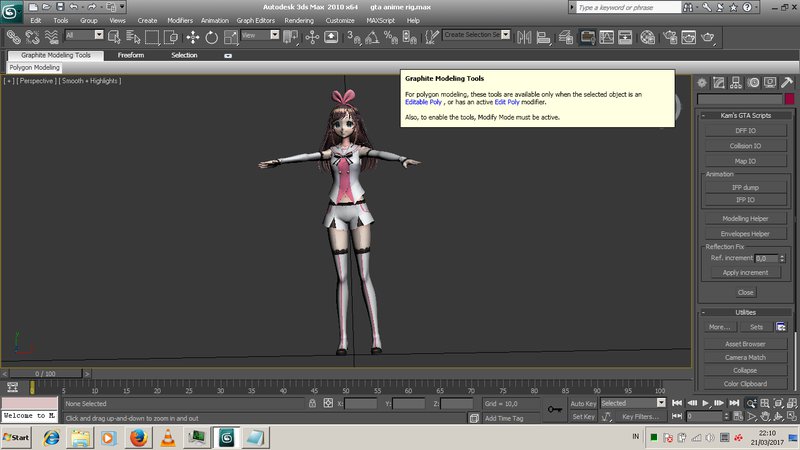
Task: Click the Render Production teapot
Action: (x=708, y=37)
